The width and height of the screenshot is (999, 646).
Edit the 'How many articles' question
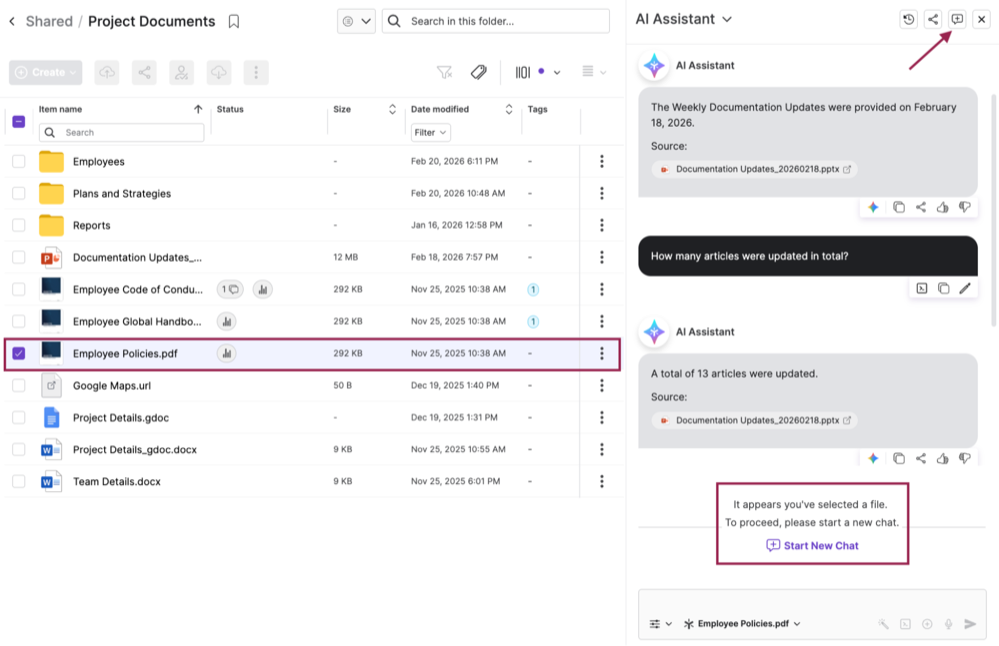tap(965, 288)
